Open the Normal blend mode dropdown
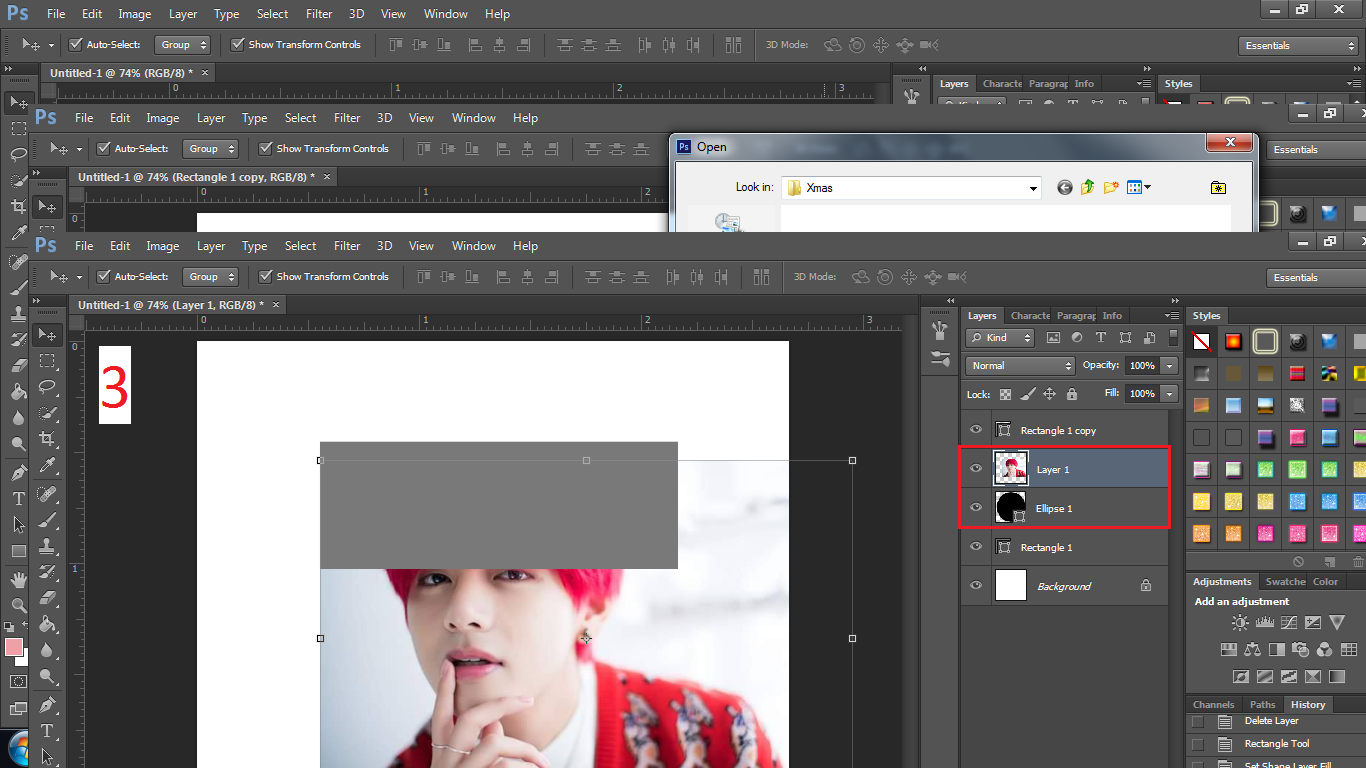Image resolution: width=1366 pixels, height=768 pixels. pyautogui.click(x=1020, y=365)
